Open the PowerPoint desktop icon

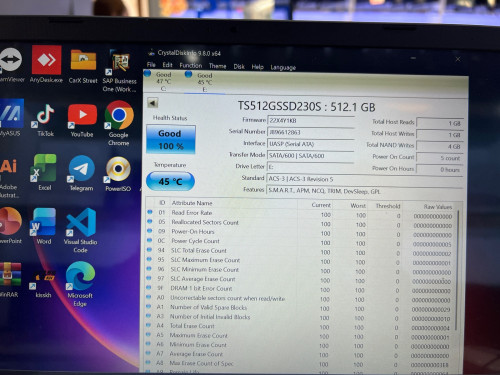(x=10, y=225)
